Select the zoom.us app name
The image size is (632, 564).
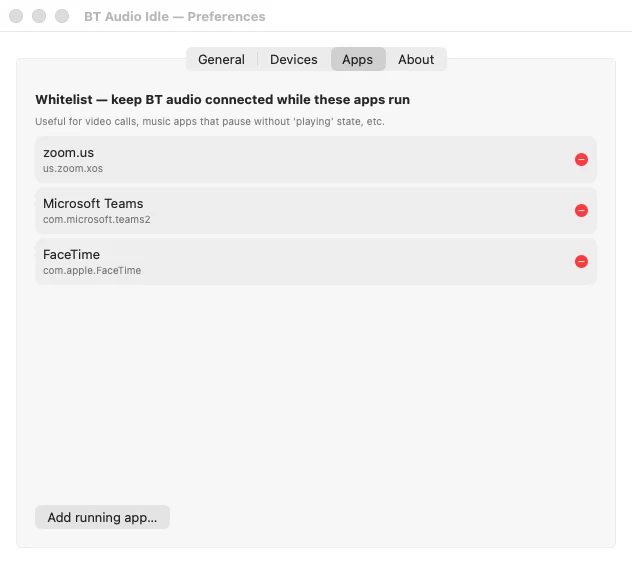[69, 153]
